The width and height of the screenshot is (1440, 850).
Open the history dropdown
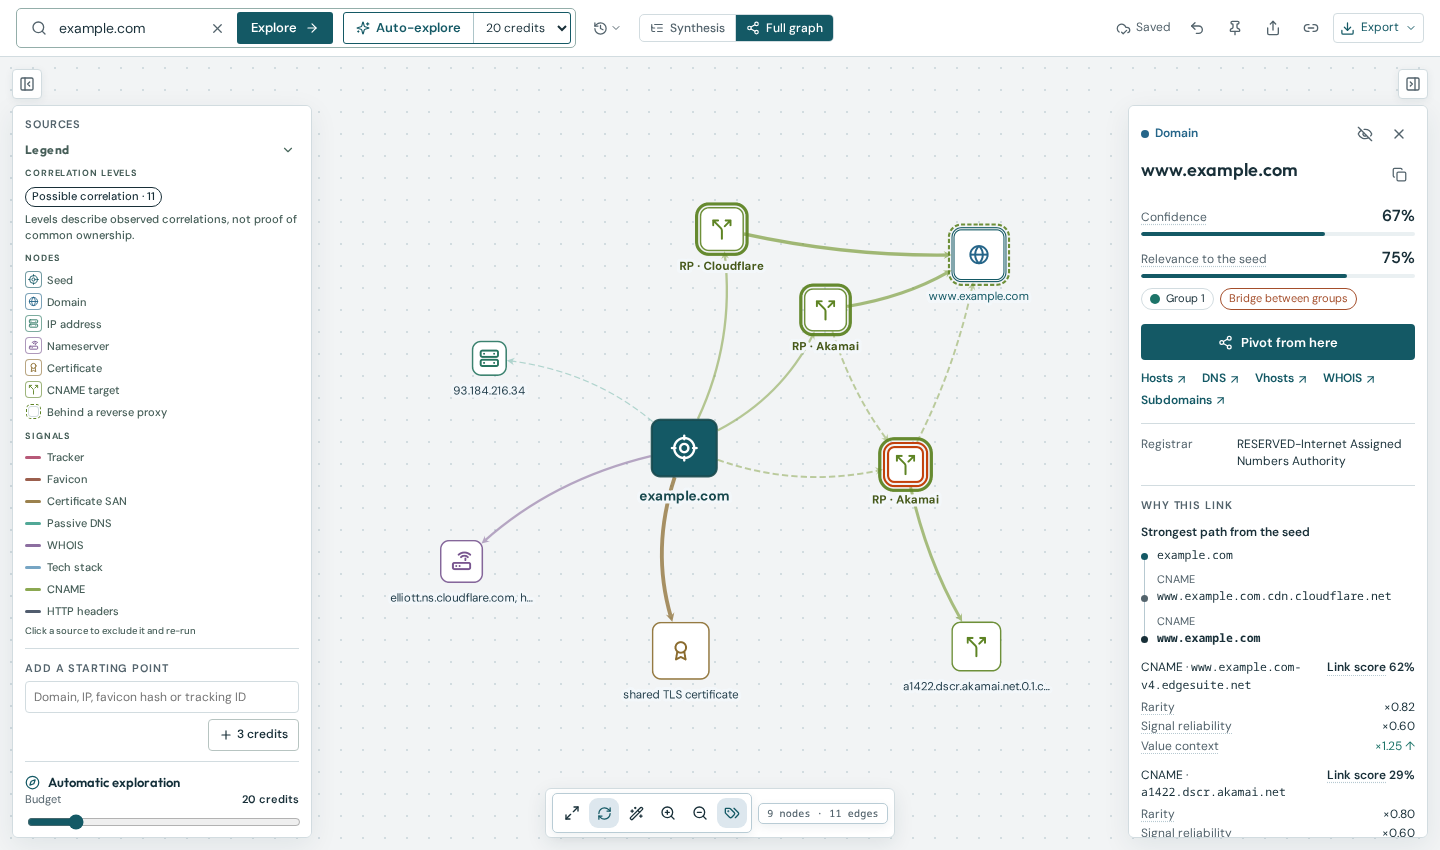(606, 28)
